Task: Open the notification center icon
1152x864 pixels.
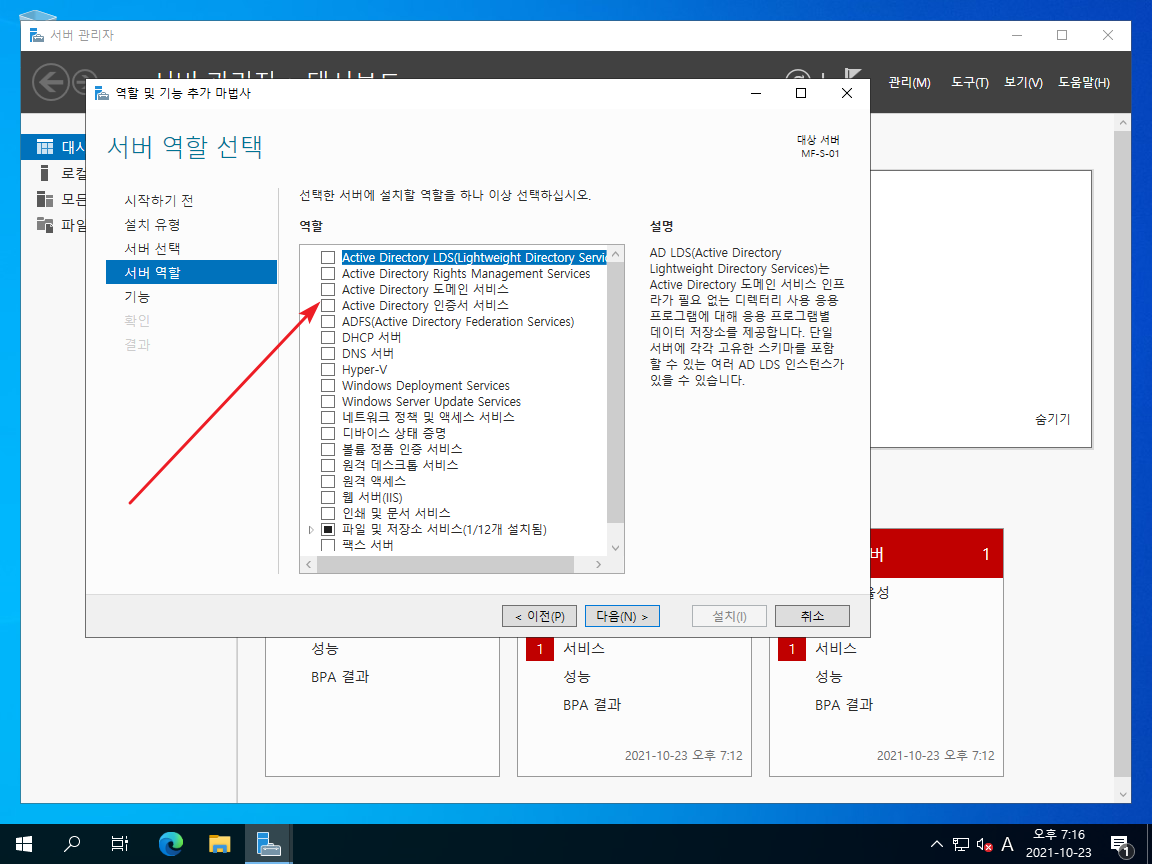Action: pos(1120,844)
